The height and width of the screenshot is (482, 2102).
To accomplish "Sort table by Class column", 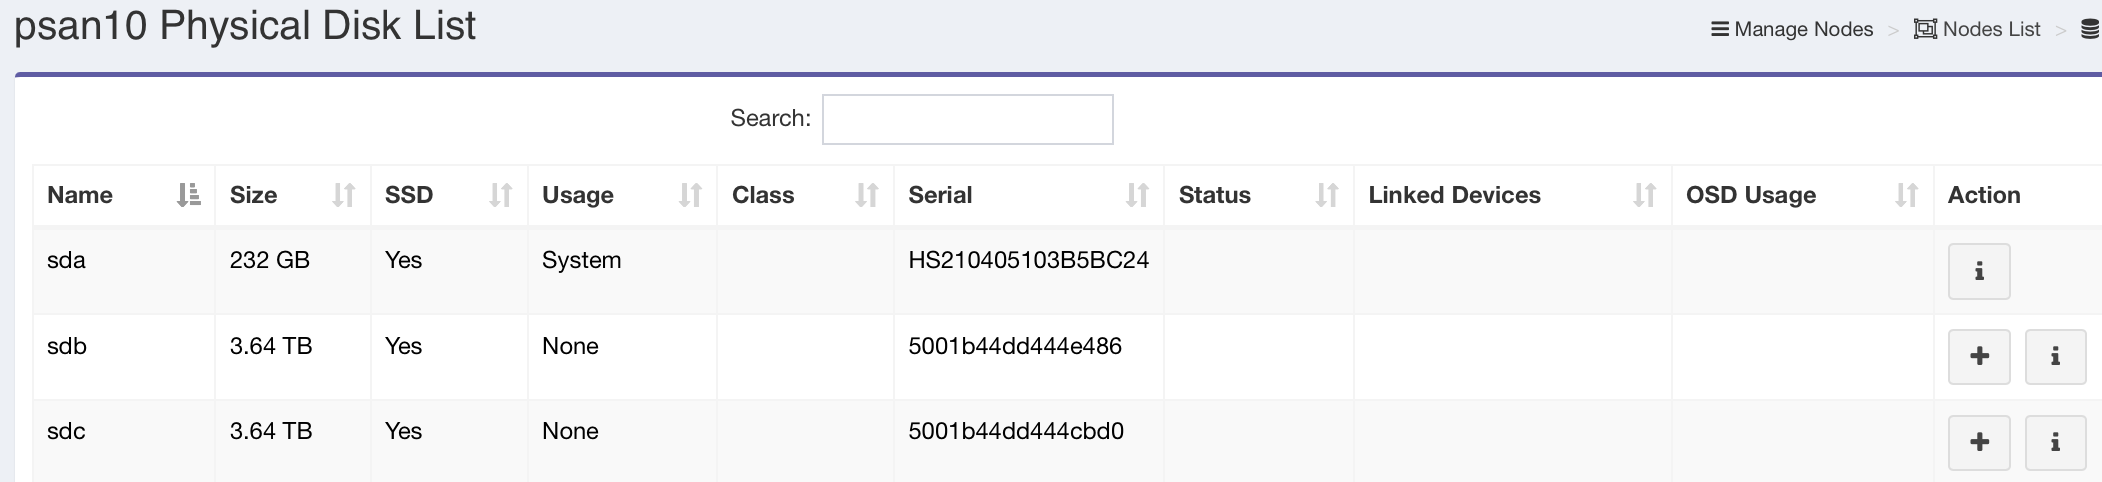I will [866, 195].
